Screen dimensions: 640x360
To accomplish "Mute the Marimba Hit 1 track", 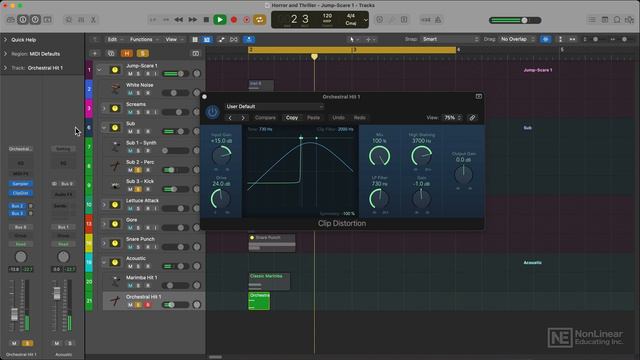I will [130, 286].
